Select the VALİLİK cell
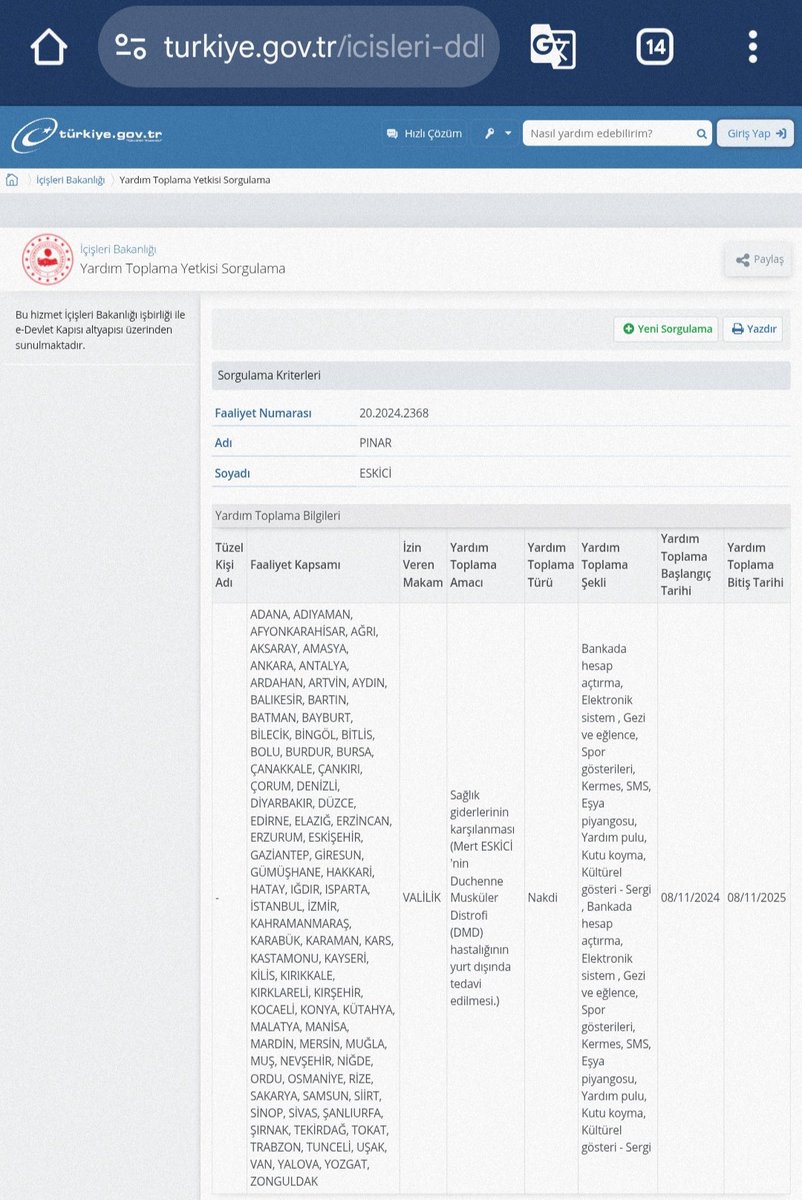The height and width of the screenshot is (1200, 802). [421, 898]
